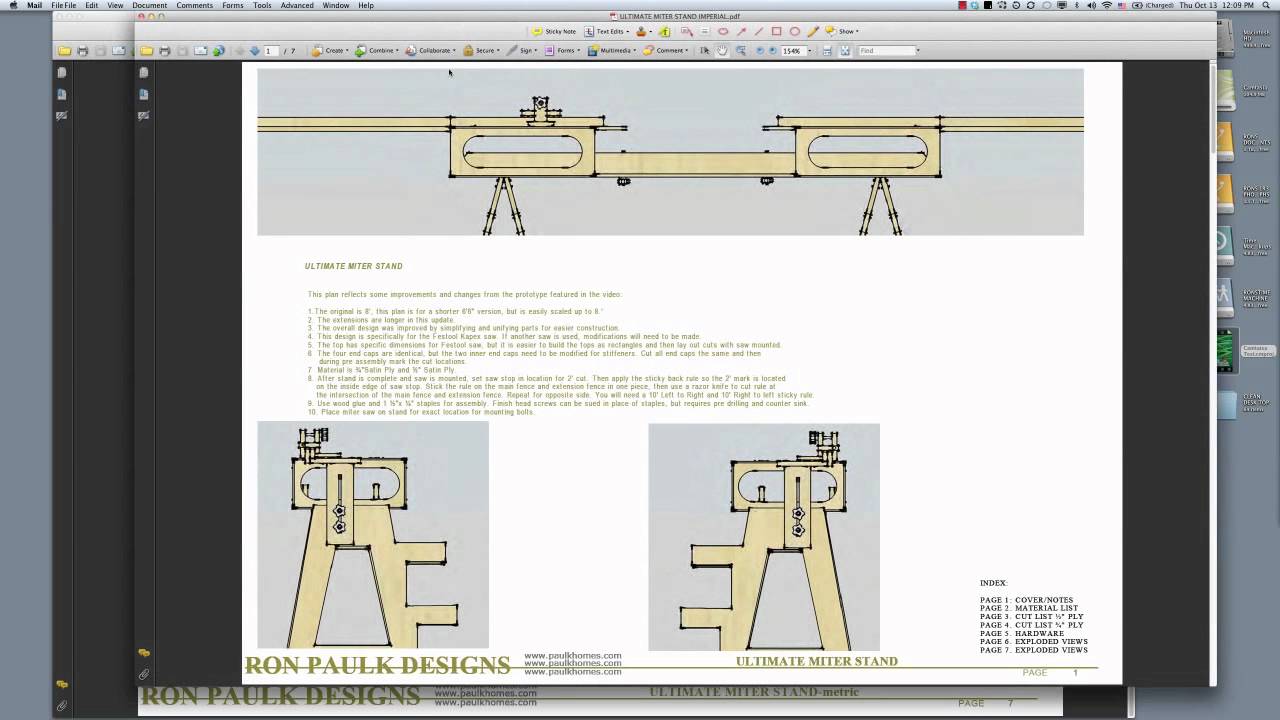1280x720 pixels.
Task: Click the Find search field
Action: (x=886, y=50)
